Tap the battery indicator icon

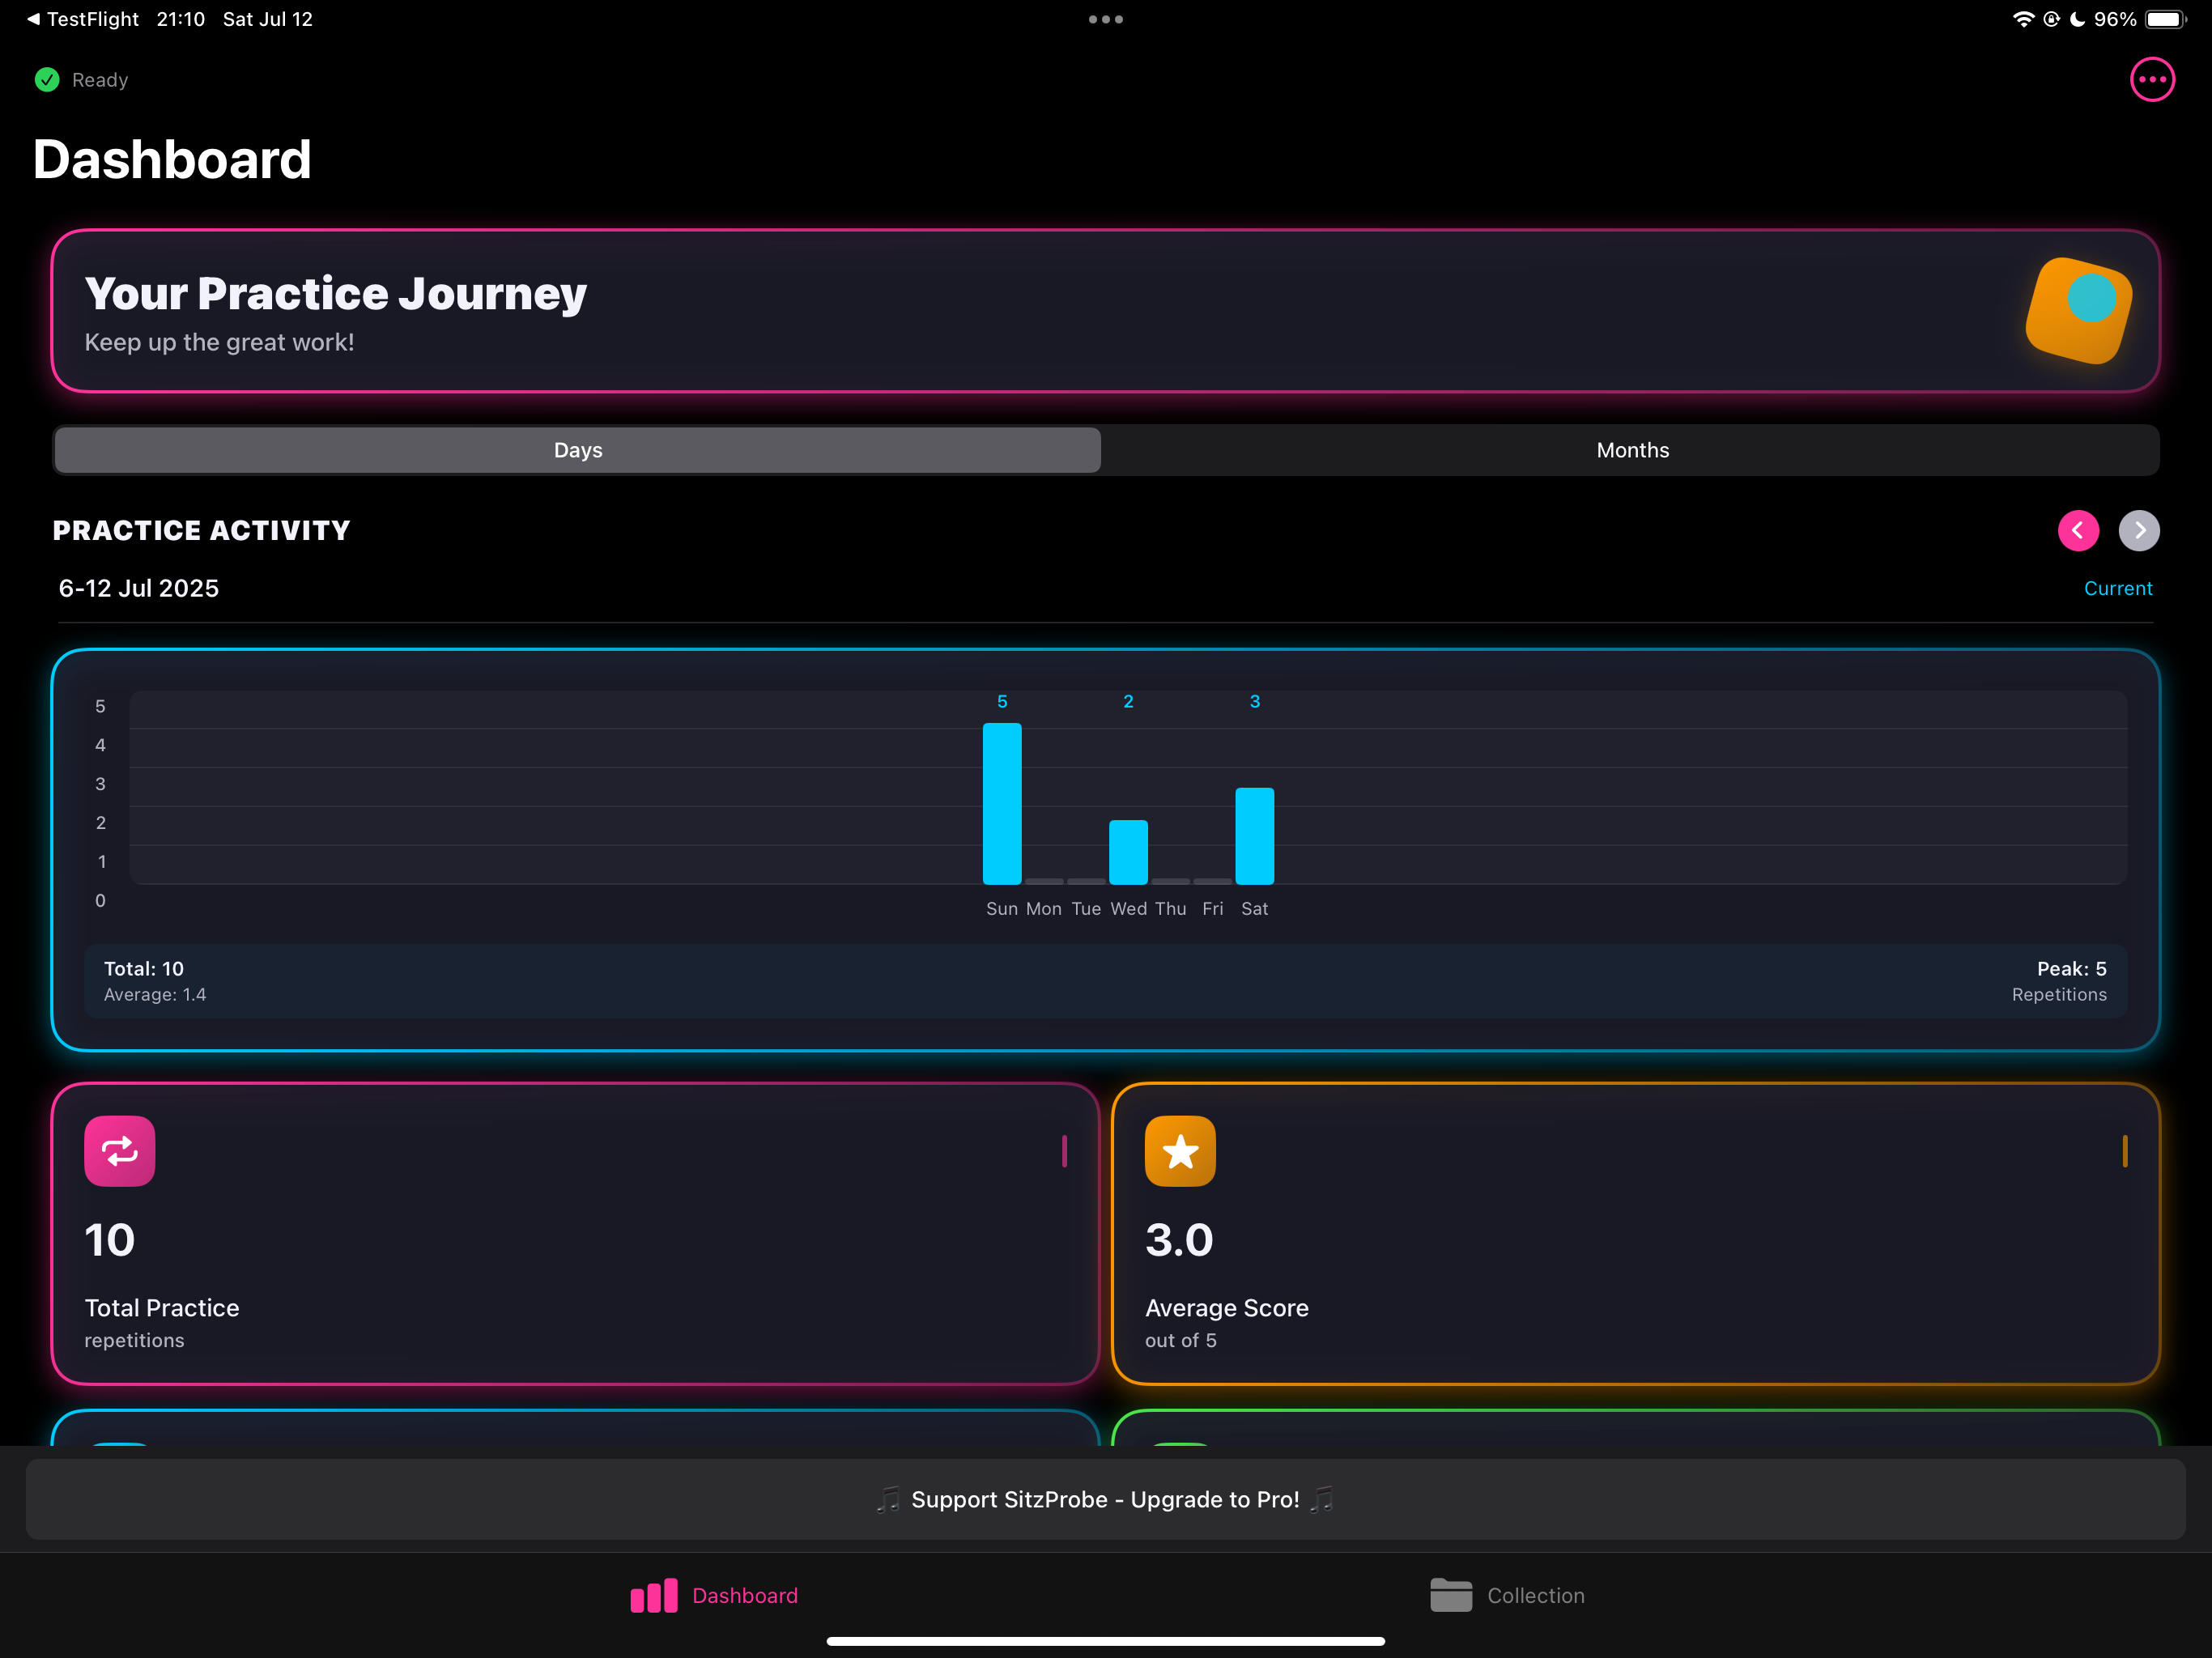(2166, 19)
